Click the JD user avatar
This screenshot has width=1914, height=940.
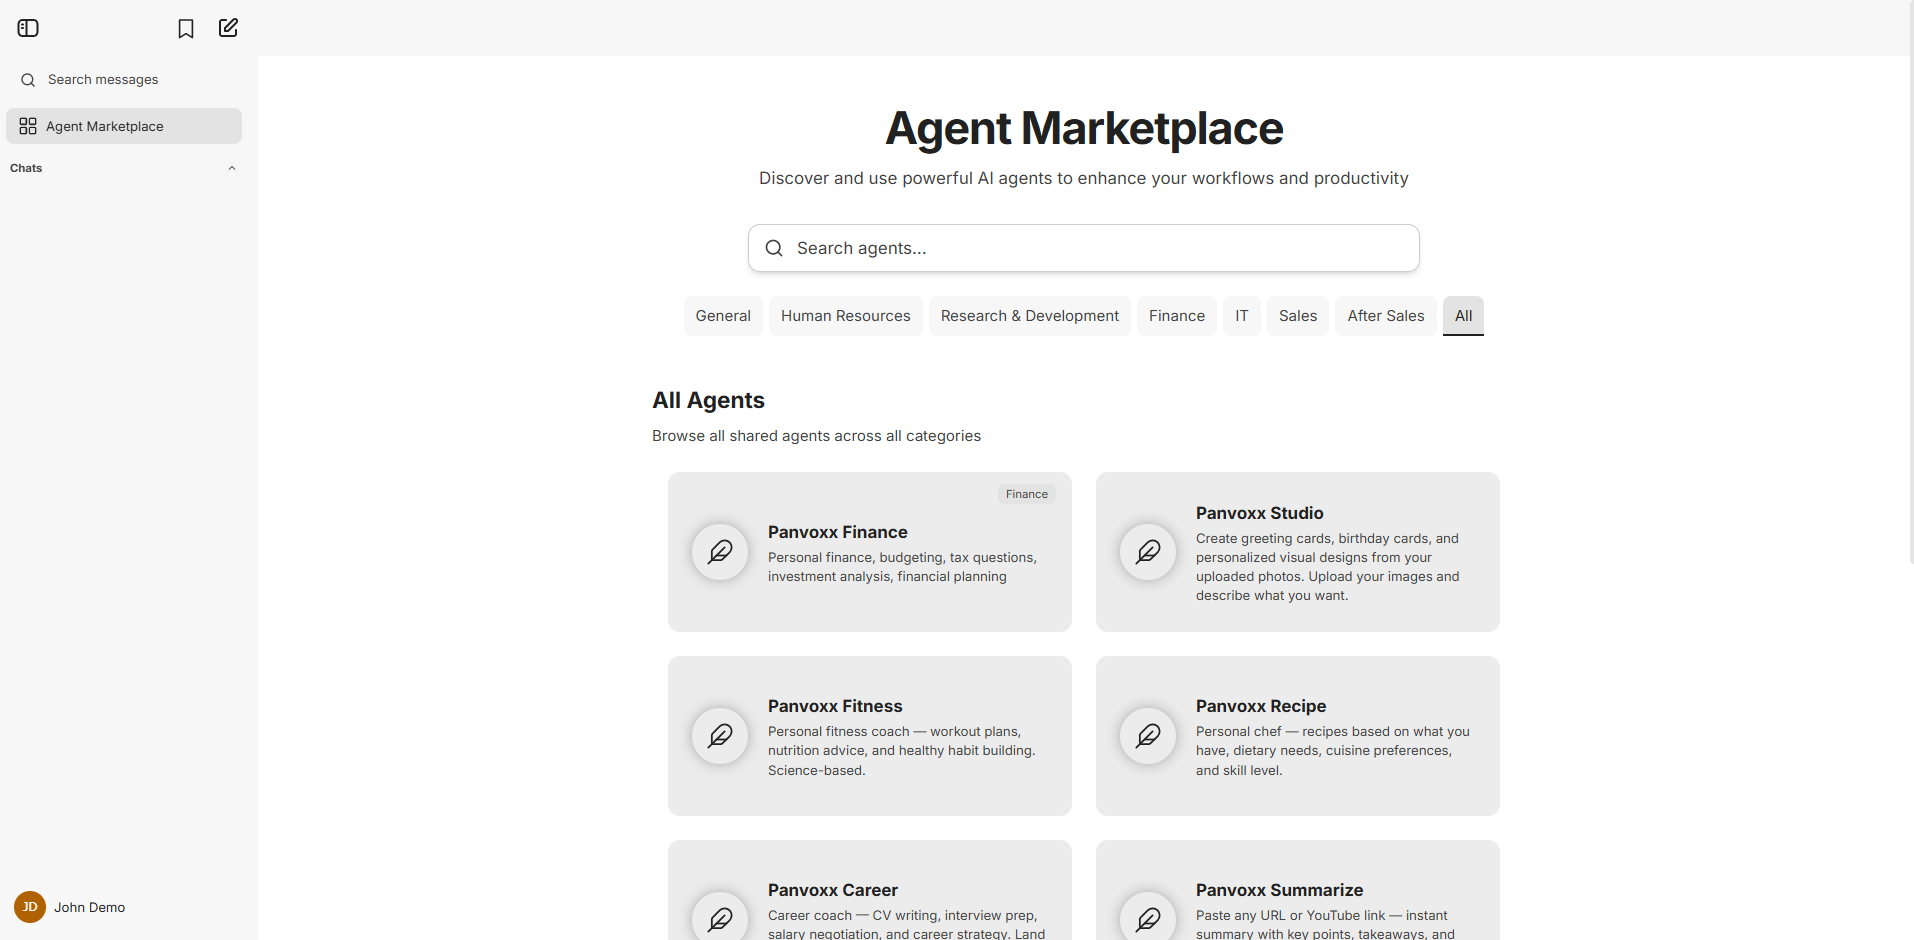(30, 907)
